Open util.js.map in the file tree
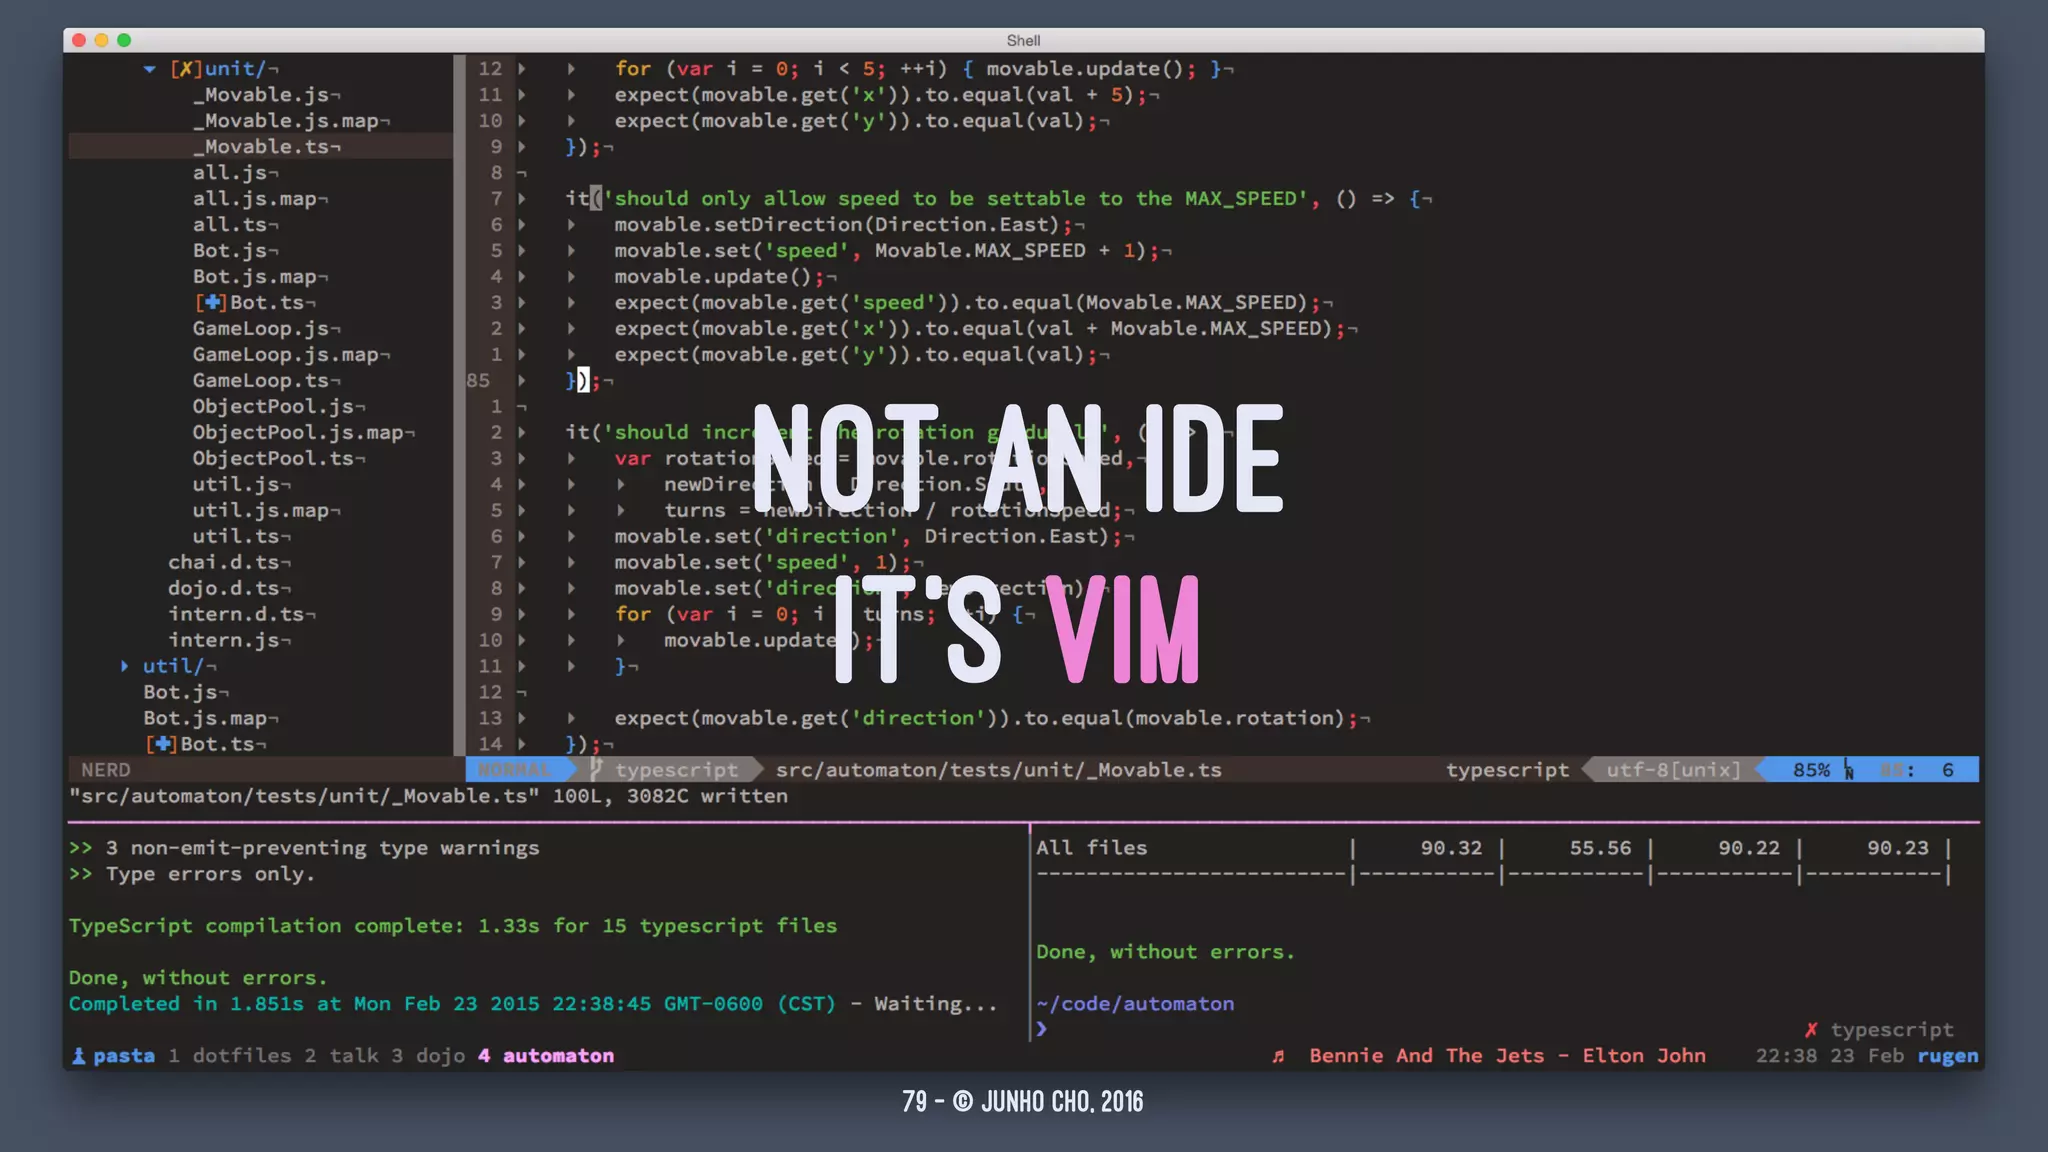 (261, 511)
